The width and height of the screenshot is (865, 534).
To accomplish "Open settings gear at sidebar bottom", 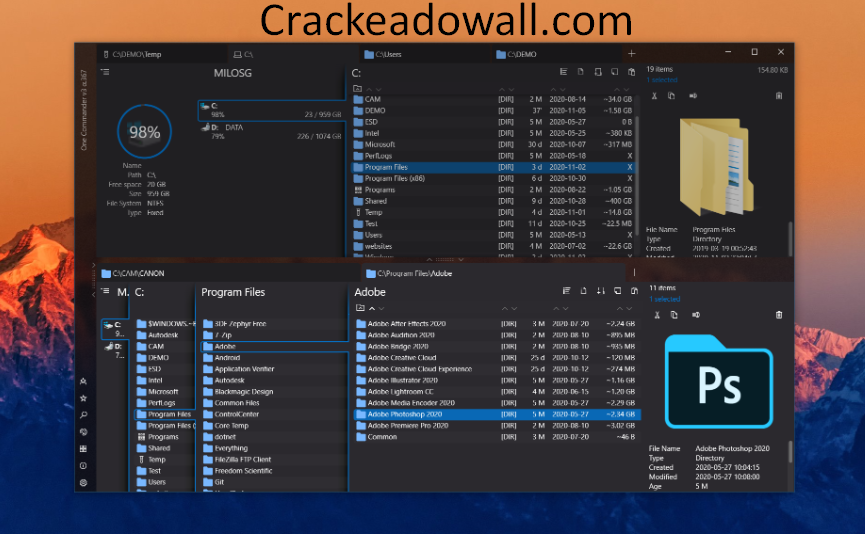I will (x=83, y=483).
